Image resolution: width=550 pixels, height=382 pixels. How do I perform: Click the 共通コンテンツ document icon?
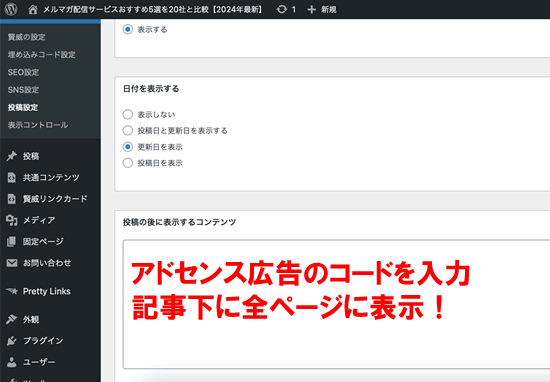12,177
